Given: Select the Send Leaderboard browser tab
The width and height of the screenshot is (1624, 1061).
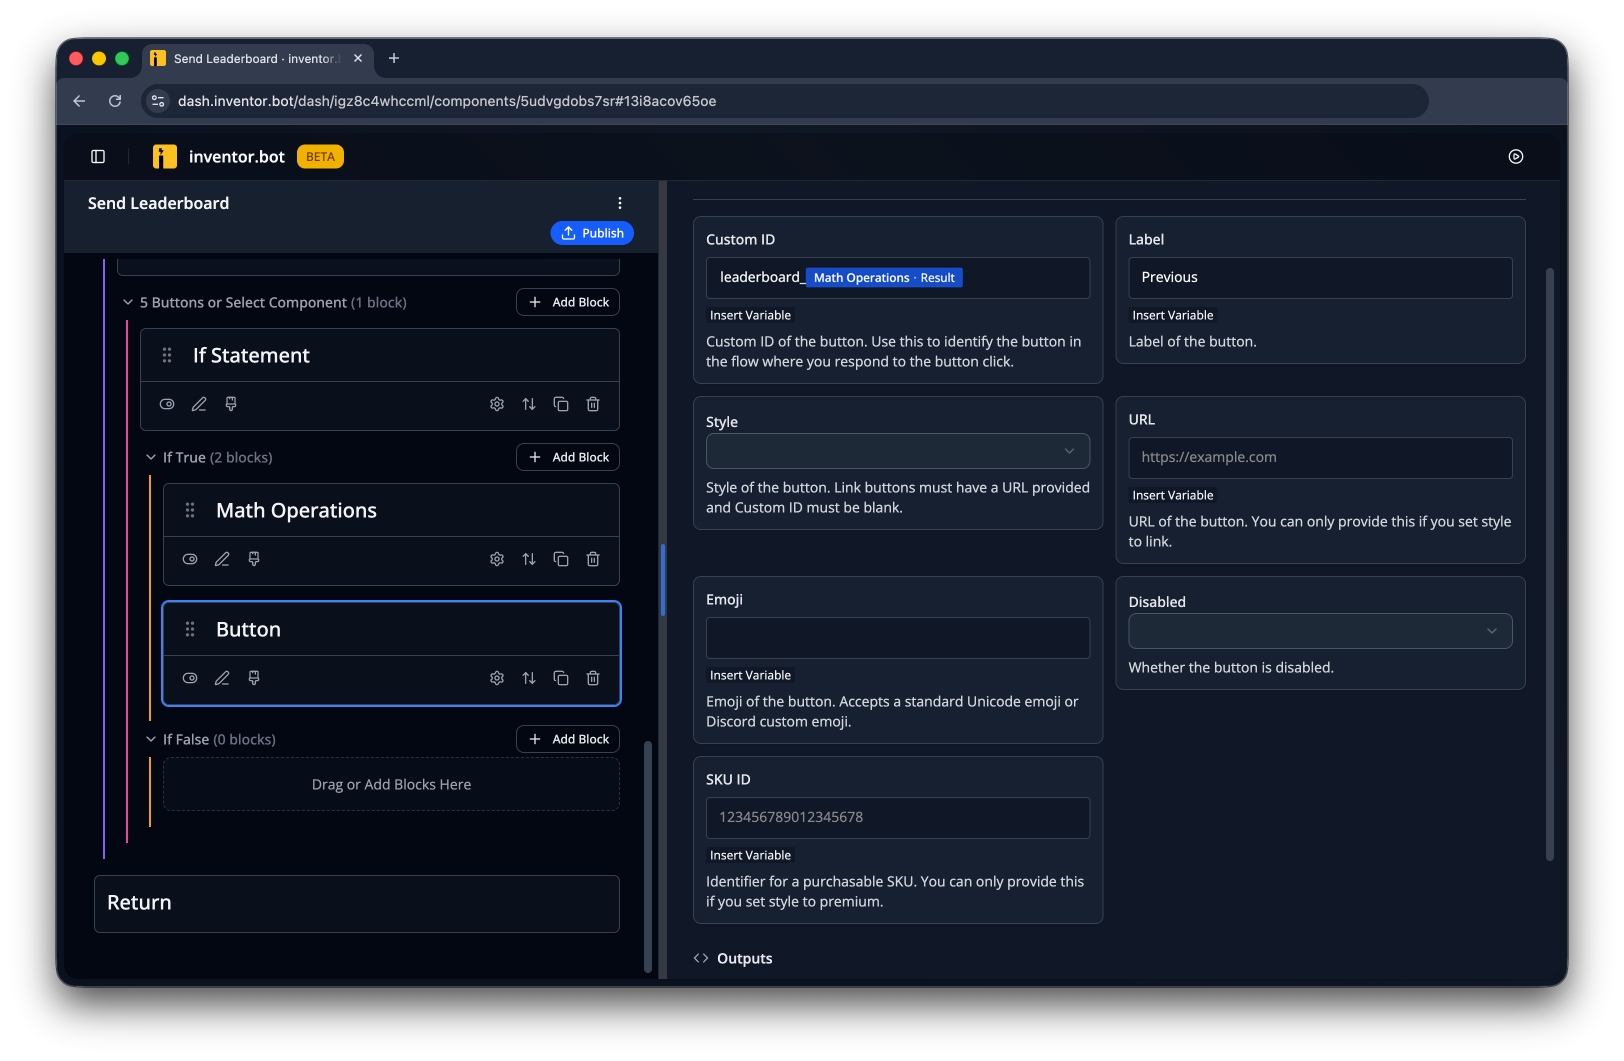Looking at the screenshot, I should [258, 59].
